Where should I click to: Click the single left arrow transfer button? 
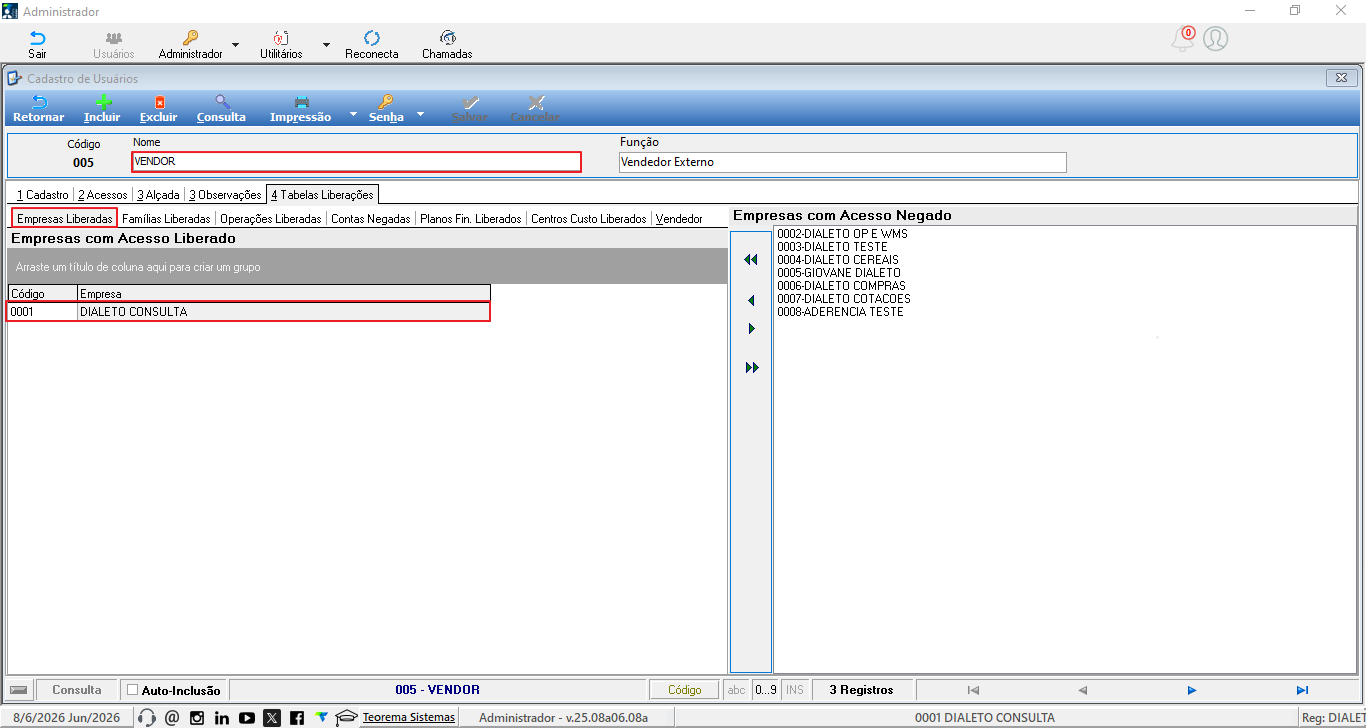tap(751, 301)
